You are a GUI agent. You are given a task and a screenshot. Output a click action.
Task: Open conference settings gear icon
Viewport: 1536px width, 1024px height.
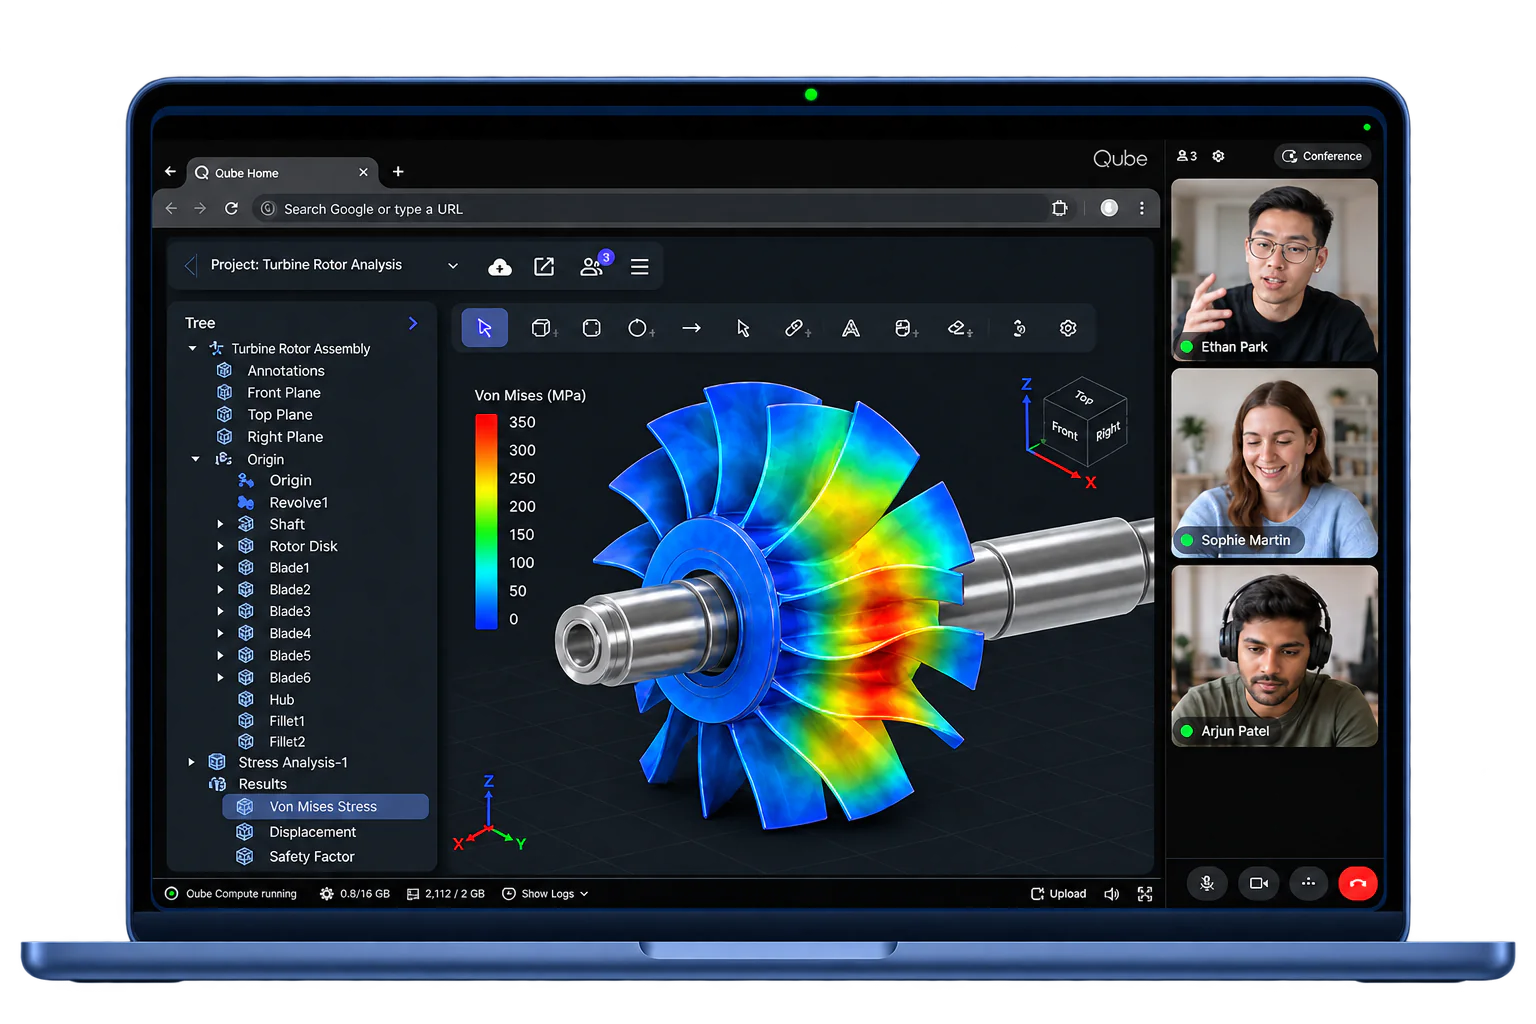pos(1218,156)
